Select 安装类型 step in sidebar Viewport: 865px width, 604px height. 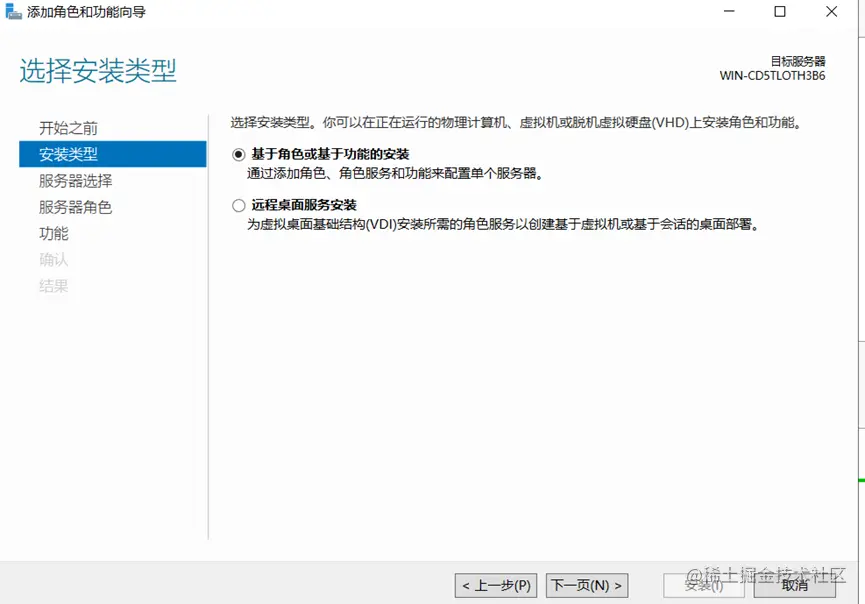coord(113,154)
